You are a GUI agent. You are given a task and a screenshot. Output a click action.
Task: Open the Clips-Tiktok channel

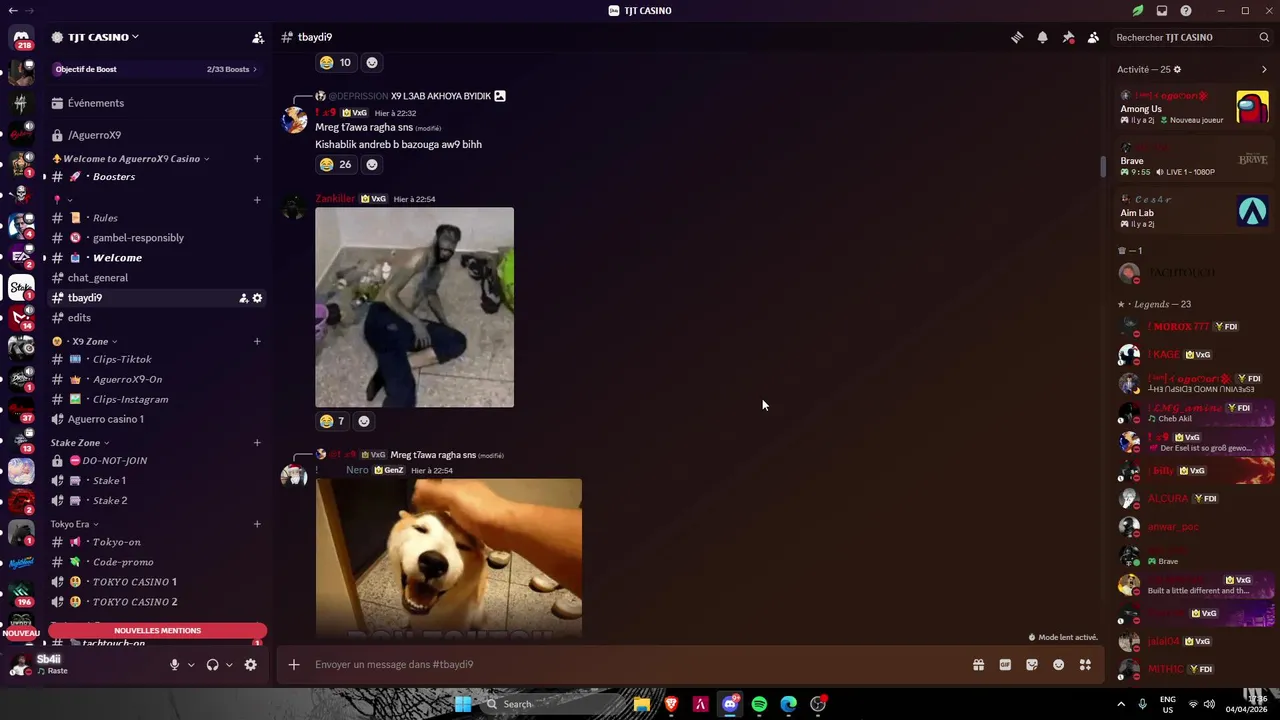point(157,359)
